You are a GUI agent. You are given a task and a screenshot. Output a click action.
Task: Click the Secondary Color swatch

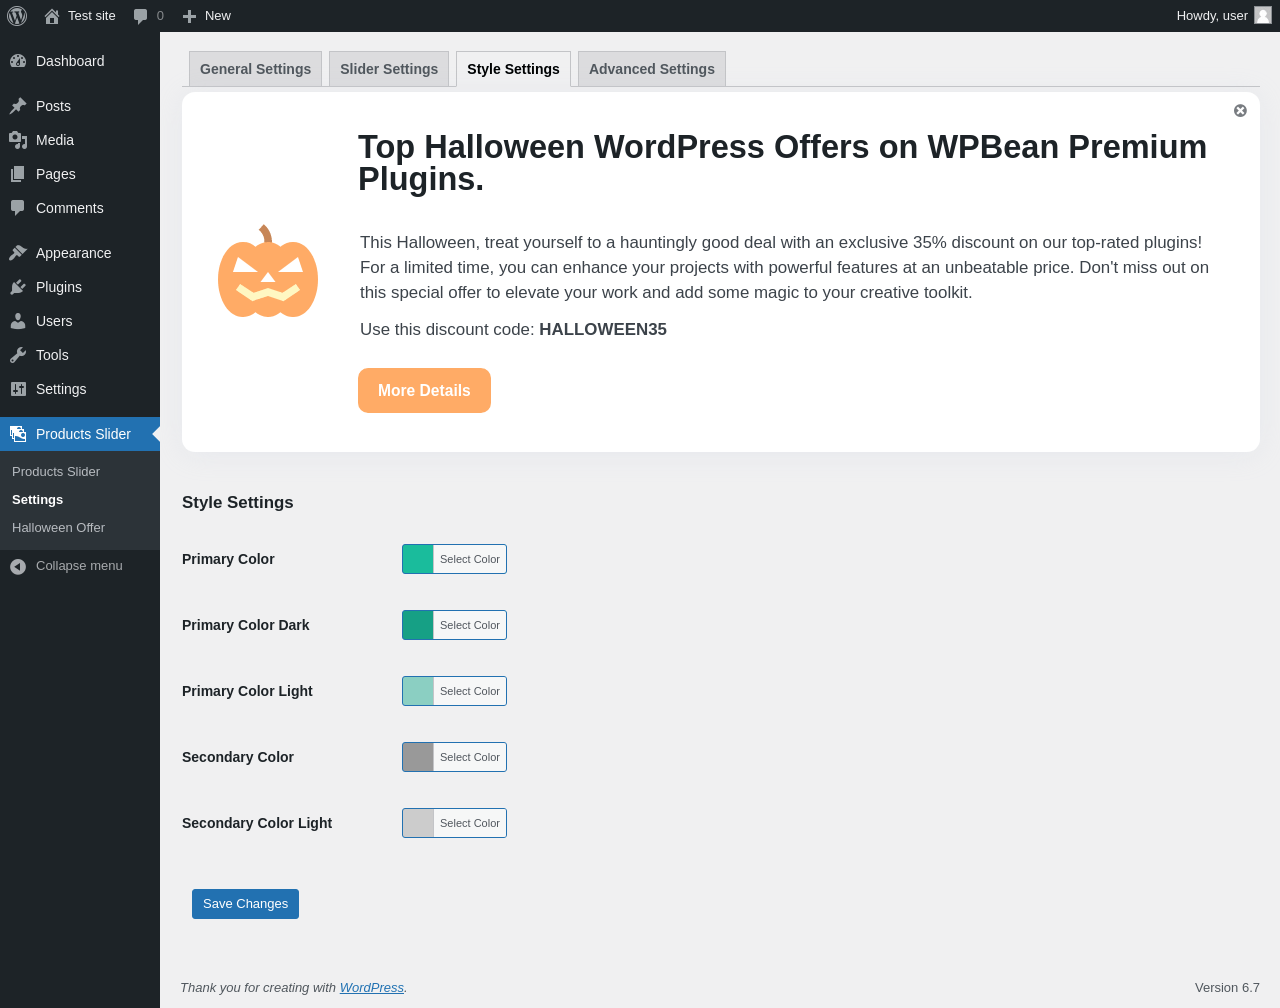tap(418, 757)
